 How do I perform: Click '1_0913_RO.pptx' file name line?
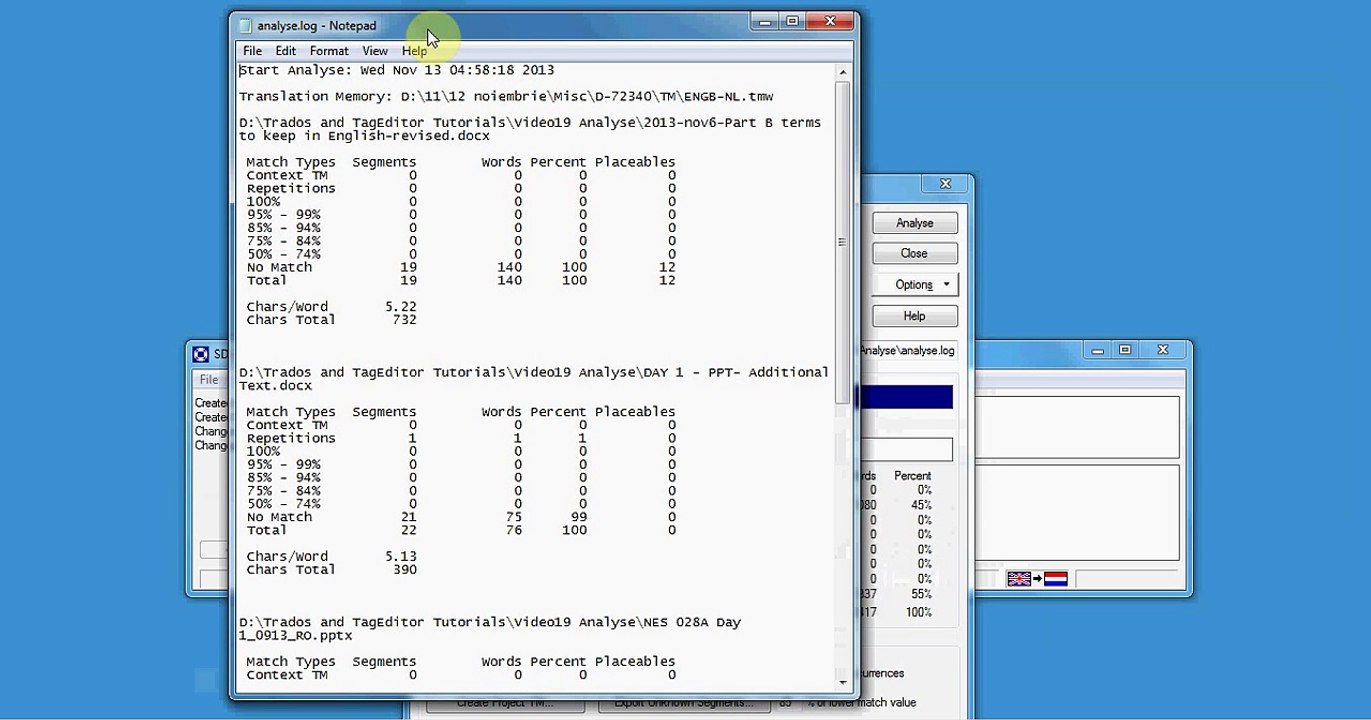point(295,636)
